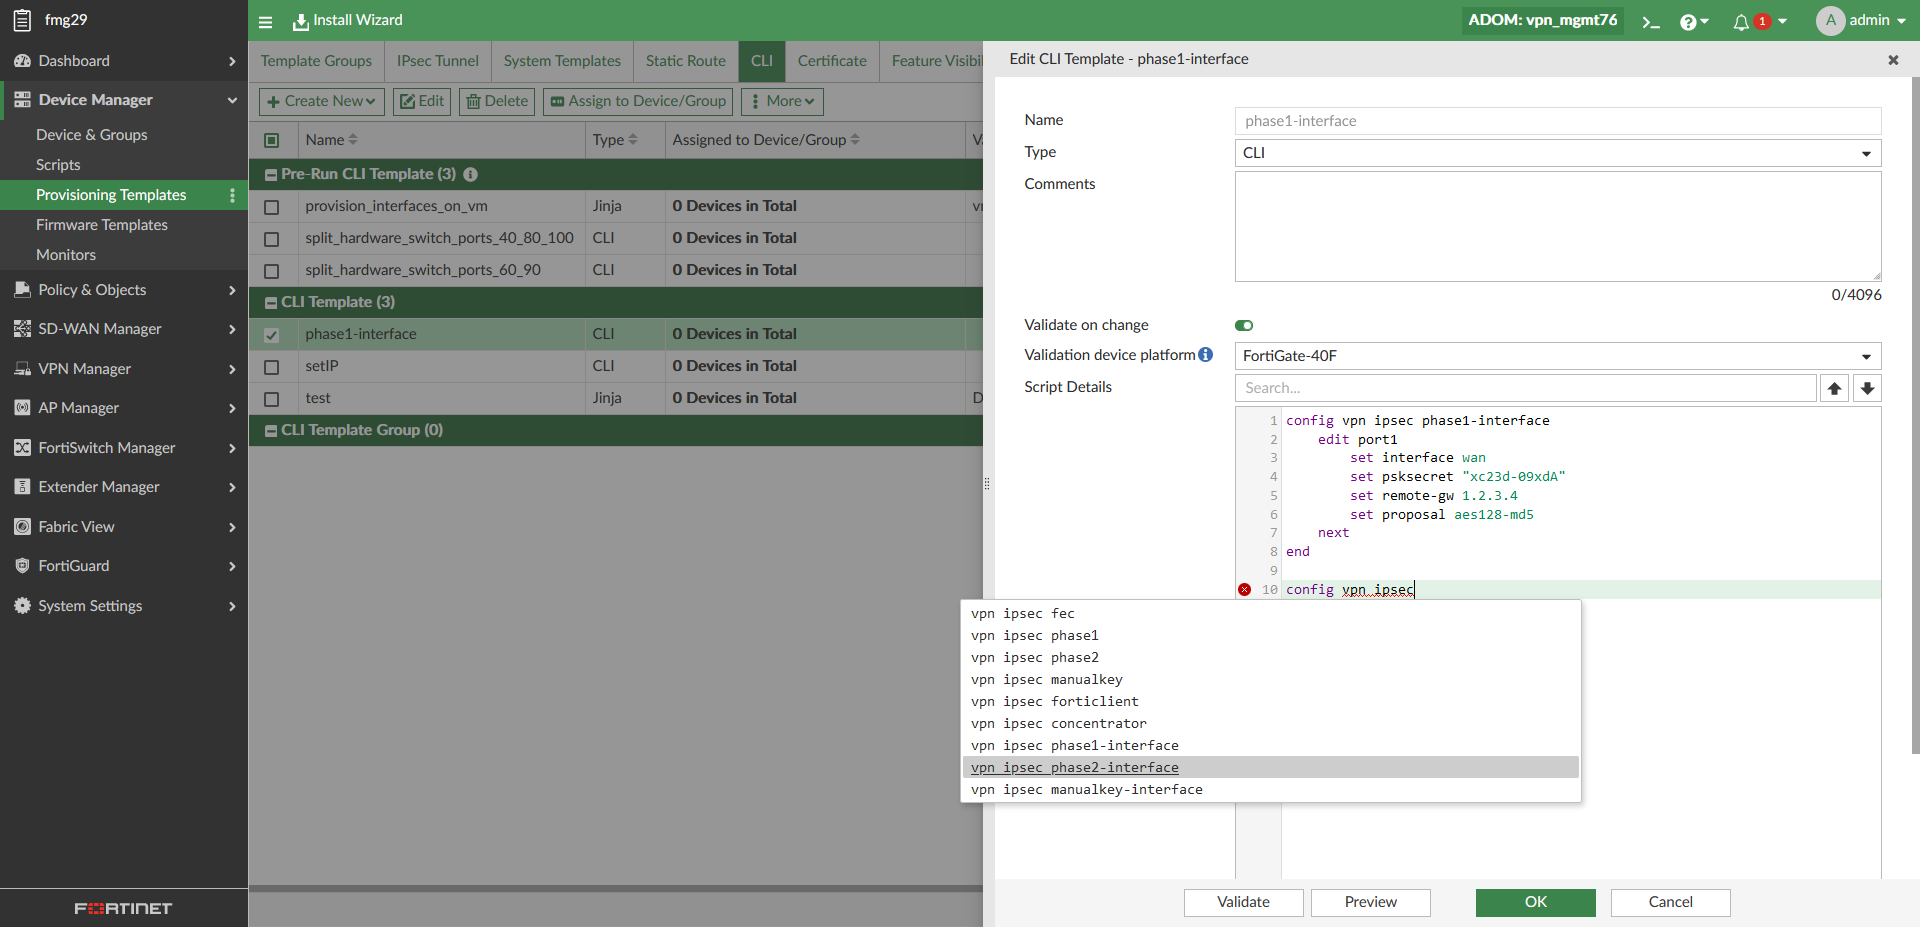Open the notifications bell icon
The height and width of the screenshot is (927, 1920).
[x=1741, y=21]
